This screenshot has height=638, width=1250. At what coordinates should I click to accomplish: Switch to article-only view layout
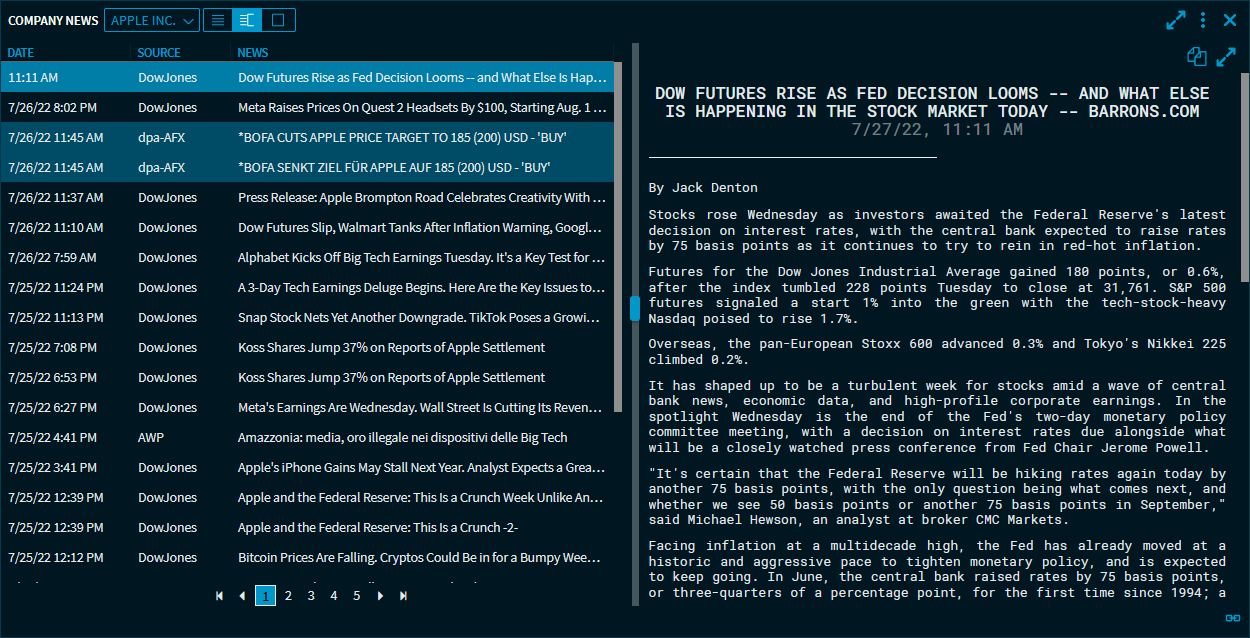[x=278, y=20]
